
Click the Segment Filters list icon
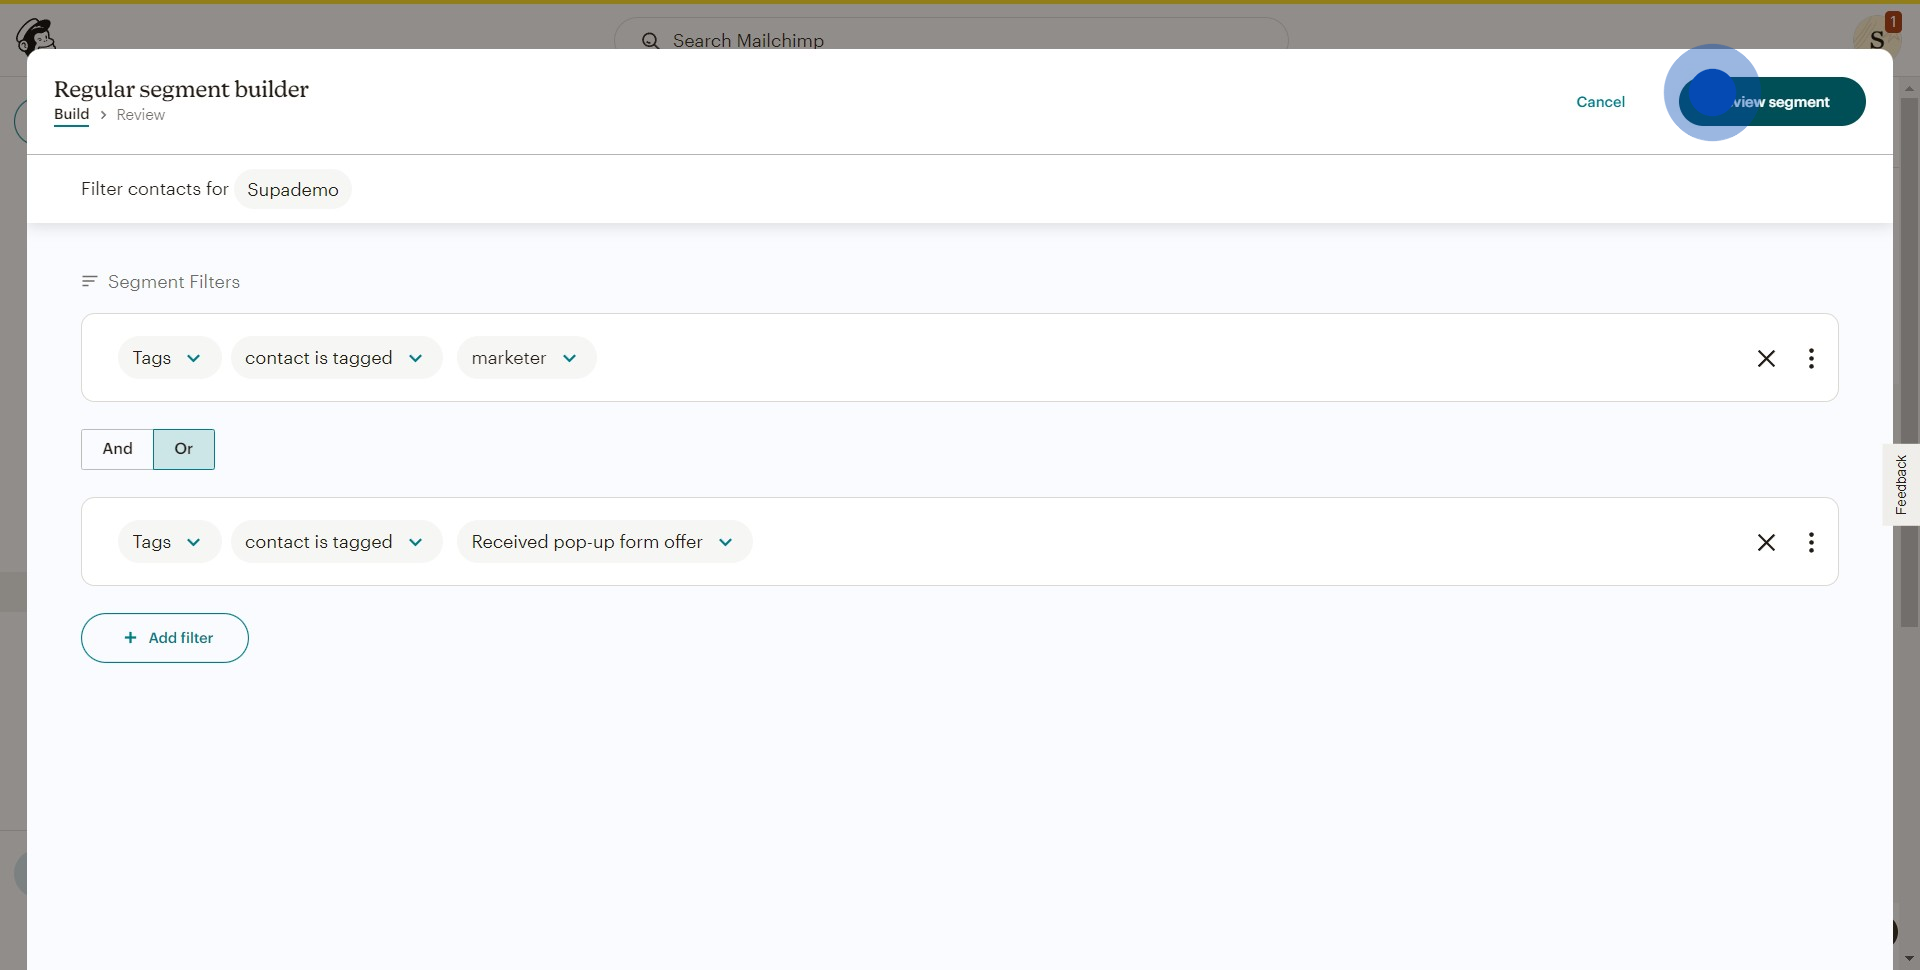point(89,282)
